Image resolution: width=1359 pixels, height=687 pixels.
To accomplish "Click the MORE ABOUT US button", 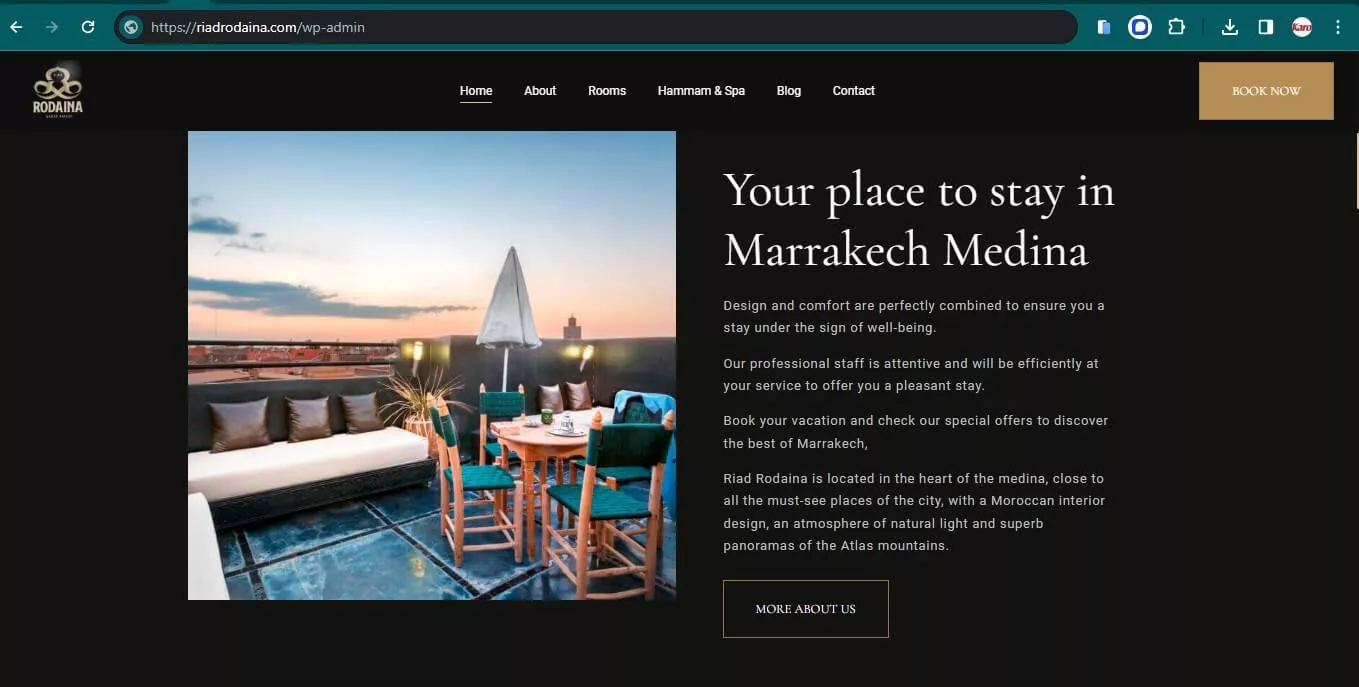I will pyautogui.click(x=806, y=609).
